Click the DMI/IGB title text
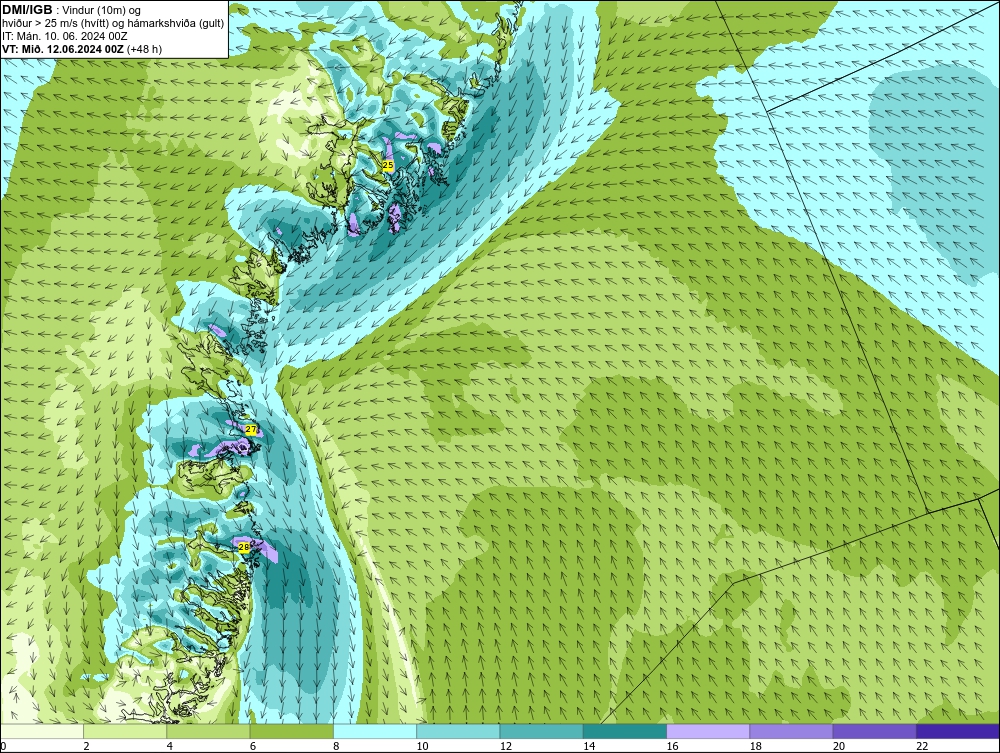This screenshot has height=753, width=1000. pos(27,10)
